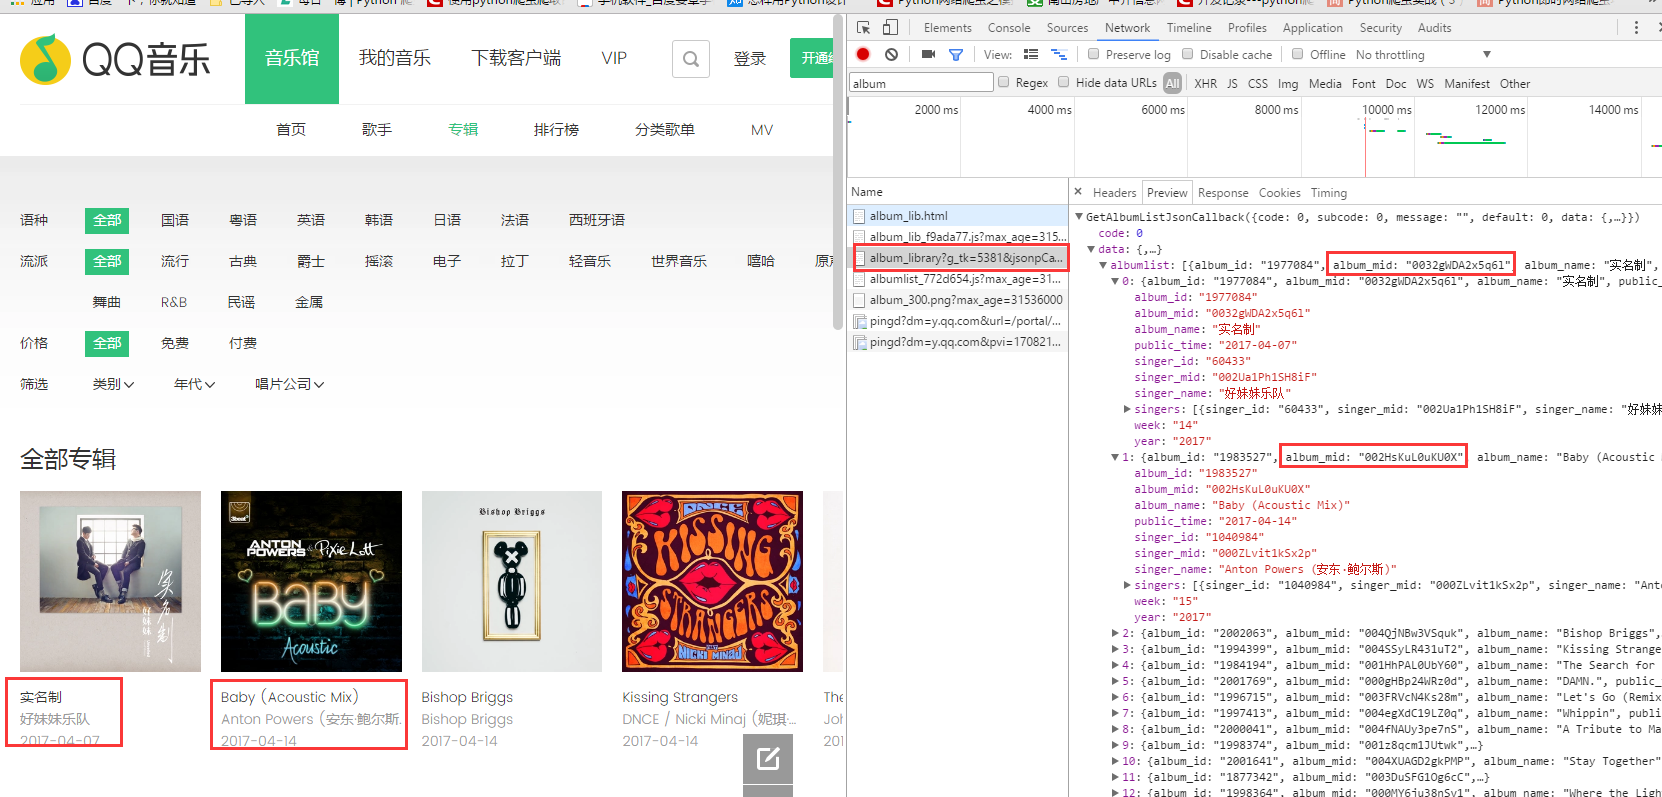Open the 唱片公司 filter dropdown

pyautogui.click(x=290, y=384)
